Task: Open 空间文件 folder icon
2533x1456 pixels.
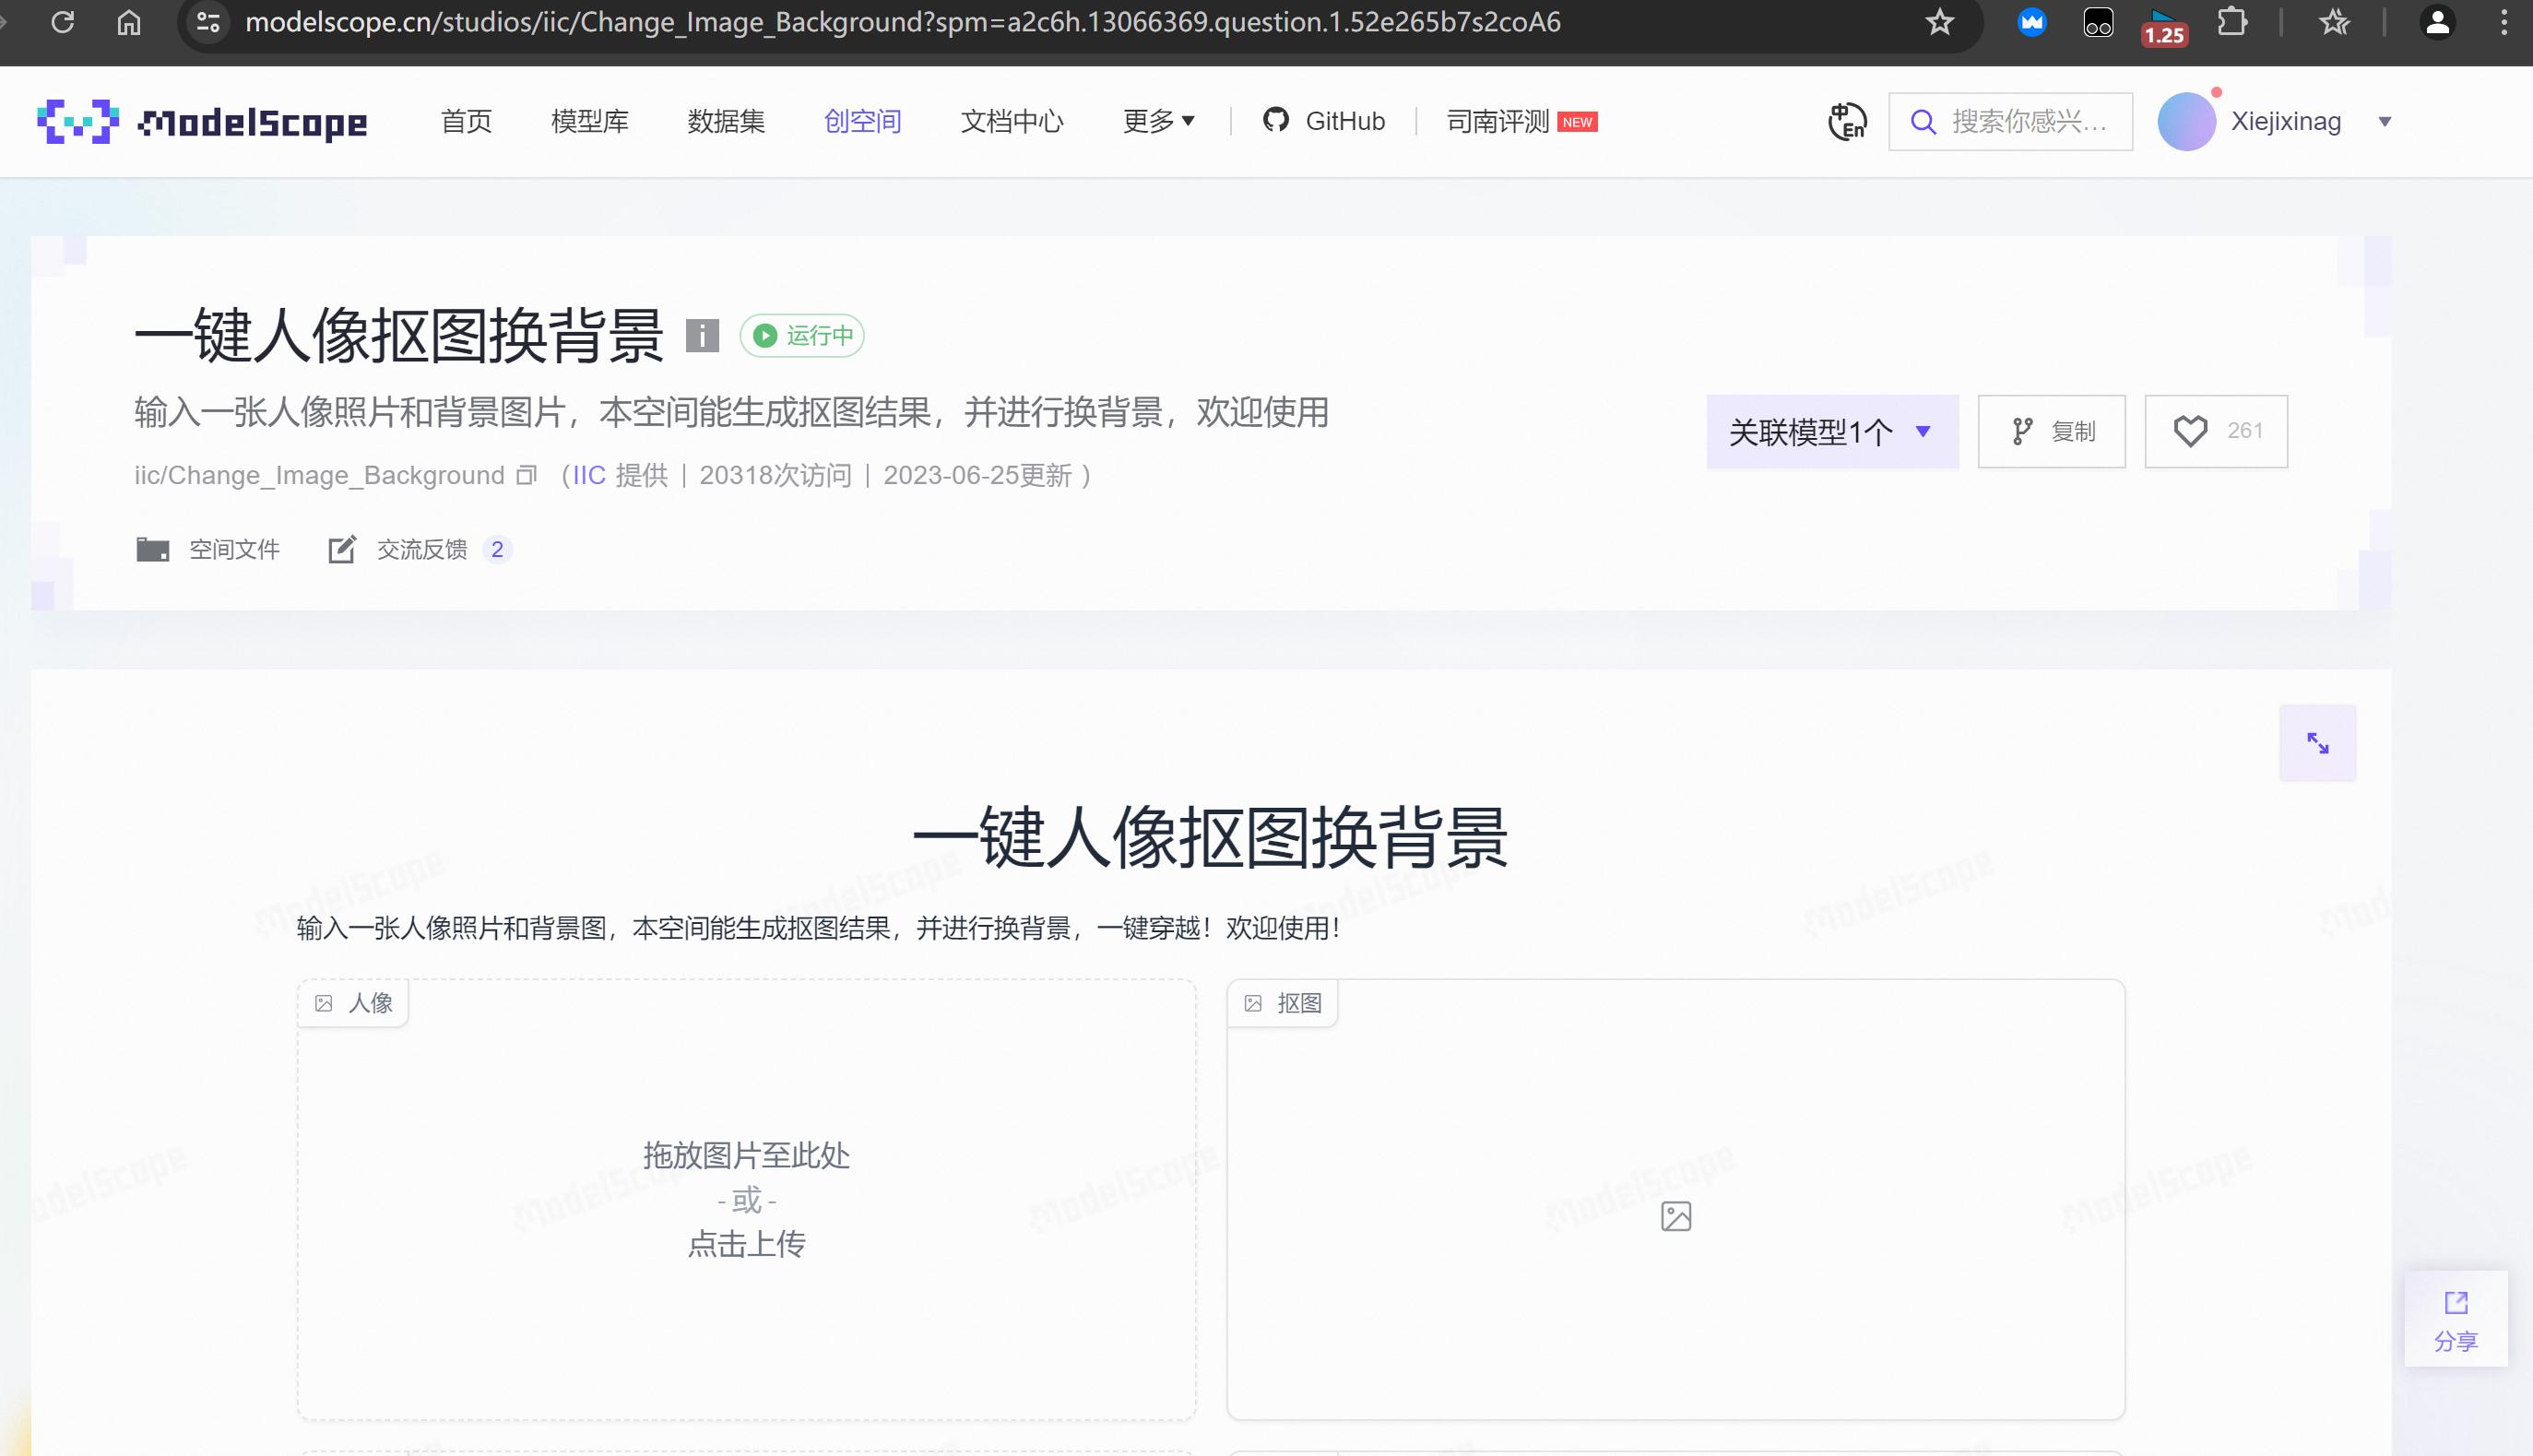Action: click(152, 549)
